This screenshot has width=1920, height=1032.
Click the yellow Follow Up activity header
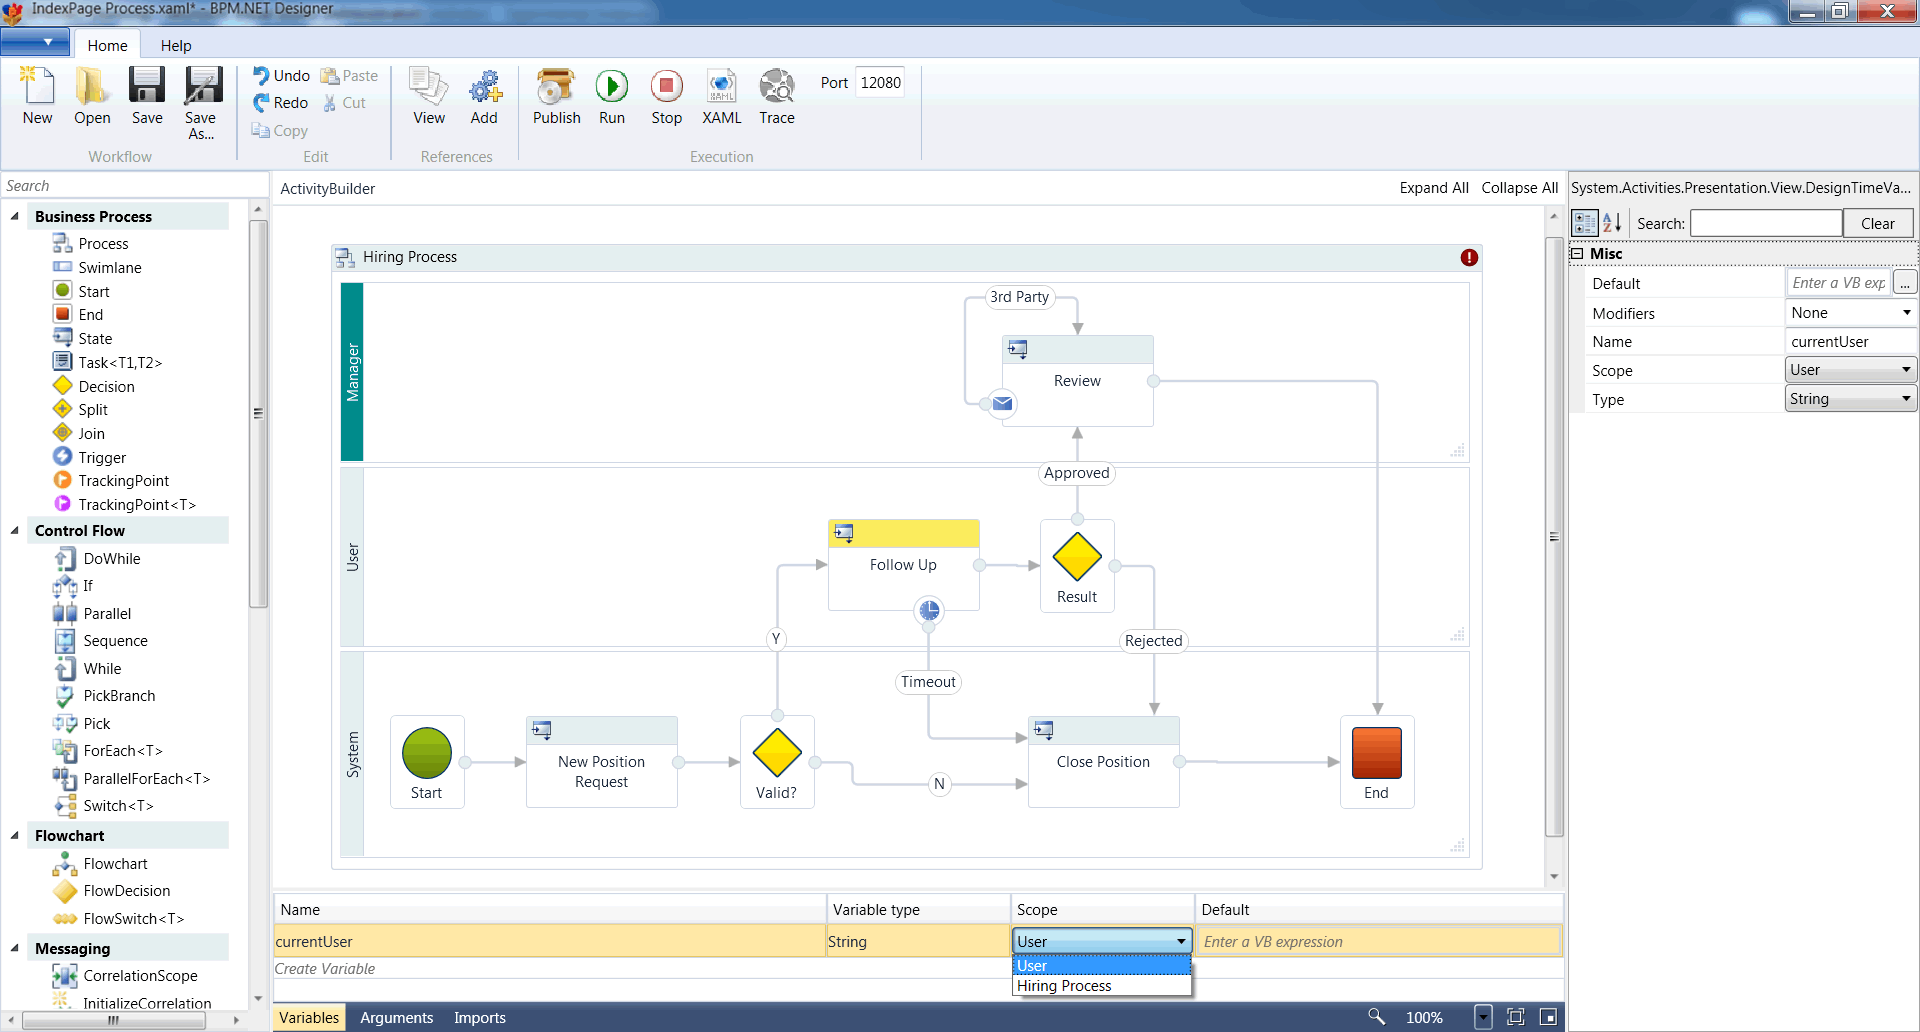(x=903, y=533)
